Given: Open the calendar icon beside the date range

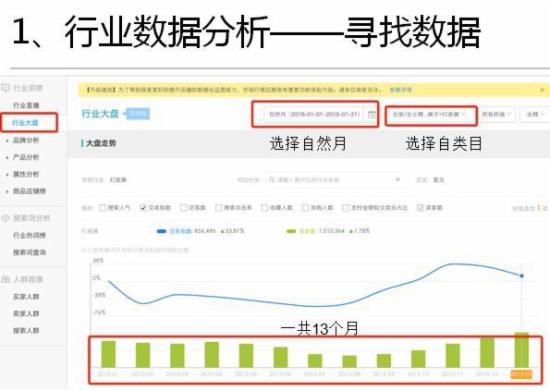Looking at the screenshot, I should tap(371, 114).
